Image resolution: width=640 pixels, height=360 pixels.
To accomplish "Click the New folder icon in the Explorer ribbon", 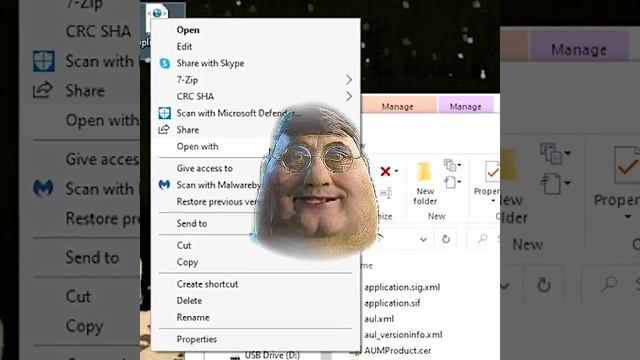I will pyautogui.click(x=424, y=171).
